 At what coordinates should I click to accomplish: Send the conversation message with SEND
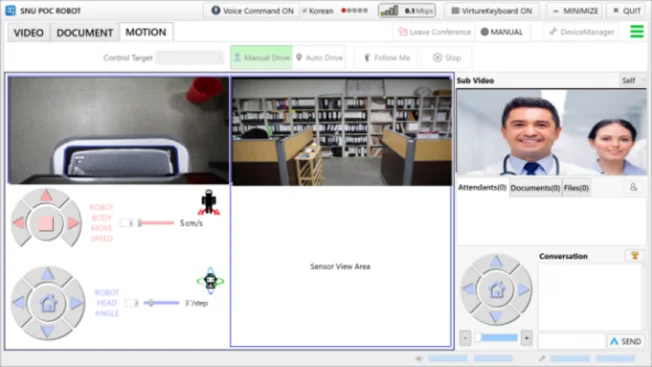click(625, 341)
